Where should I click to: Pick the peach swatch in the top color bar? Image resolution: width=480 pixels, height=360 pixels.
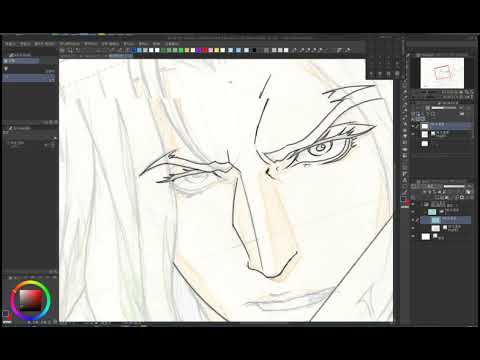point(187,50)
